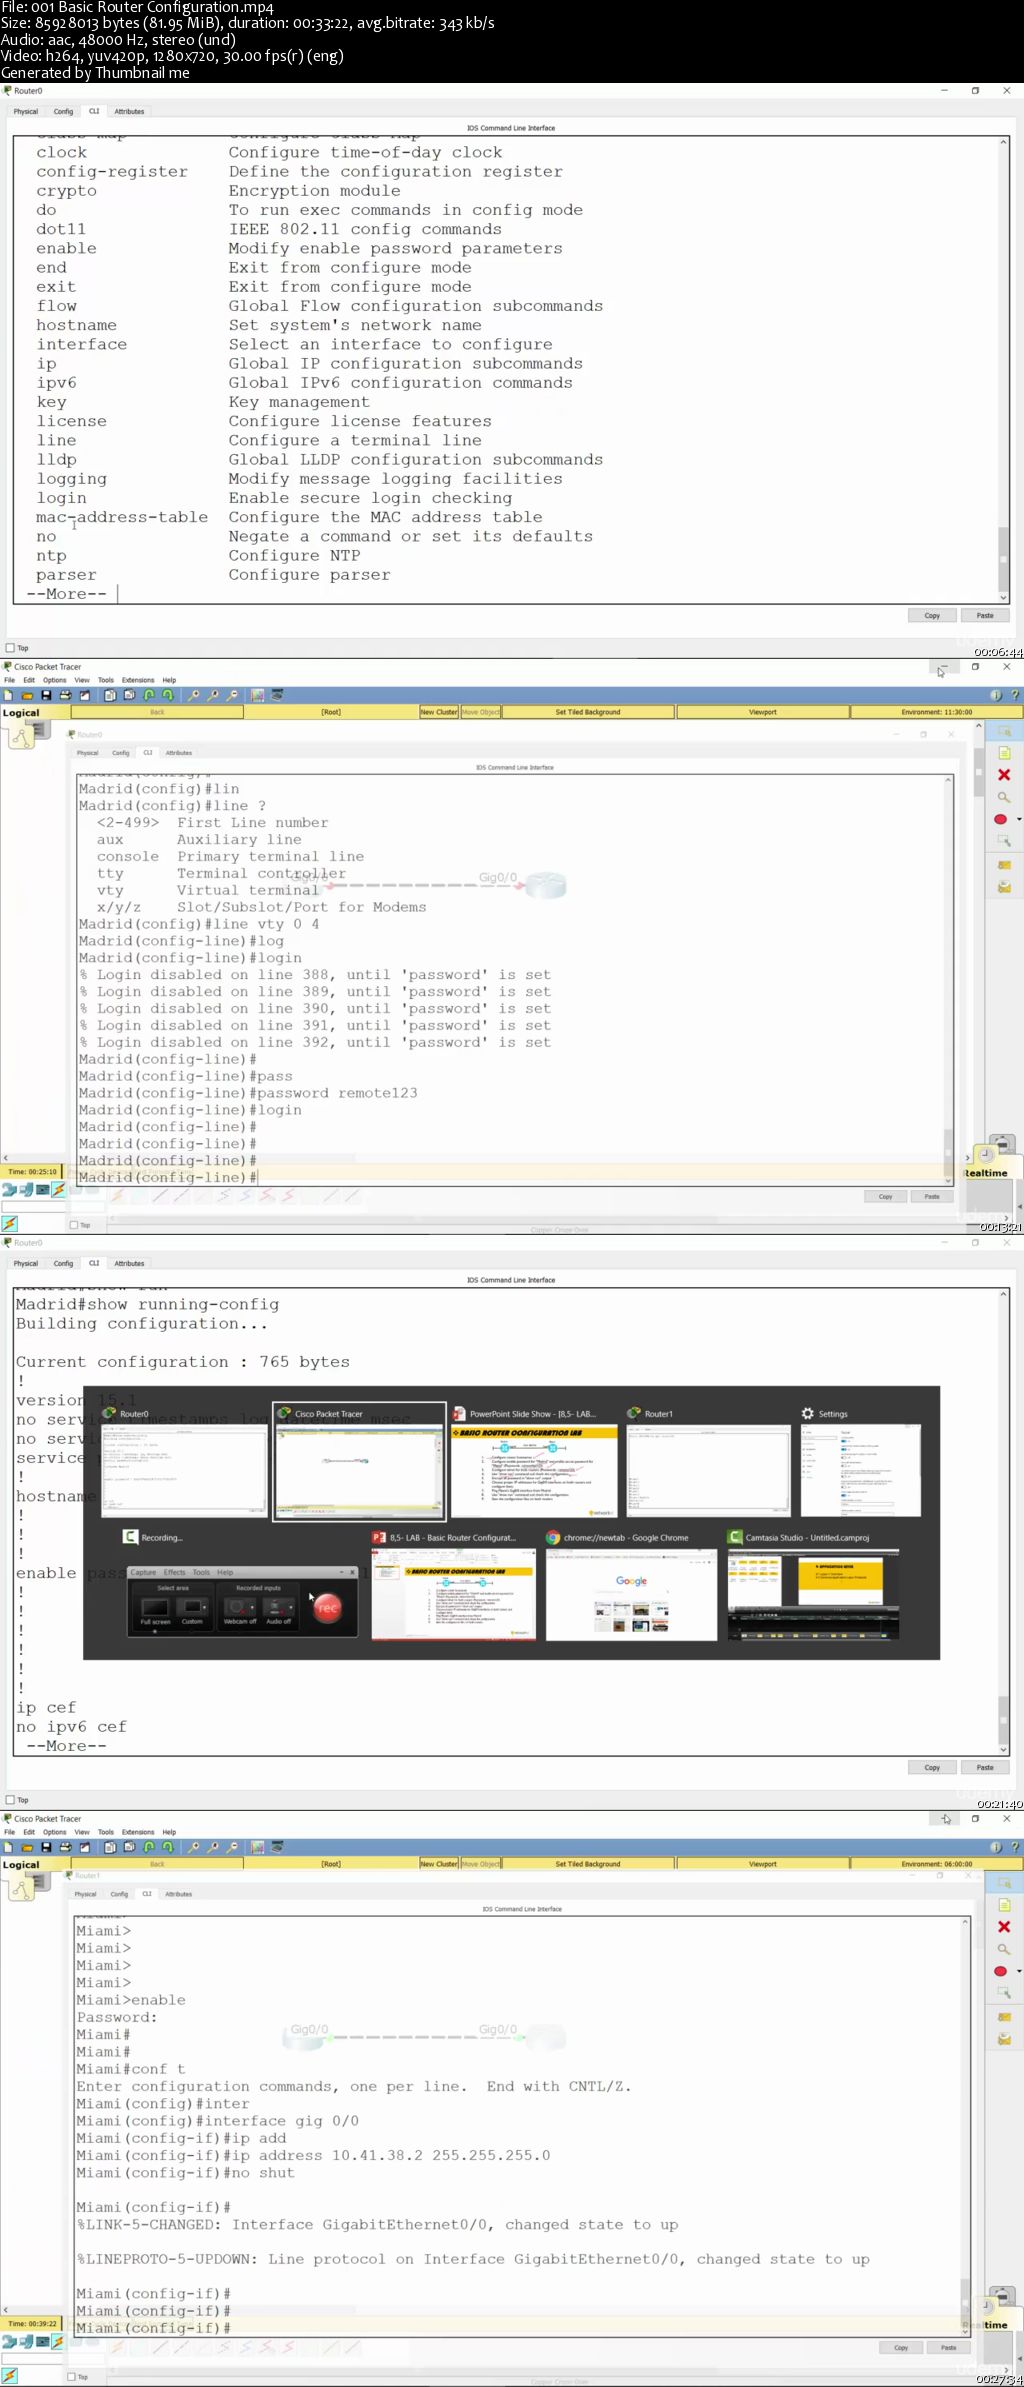Click Undo icon in toolbar above Miami CLI
The image size is (1024, 2387).
coord(149,1847)
